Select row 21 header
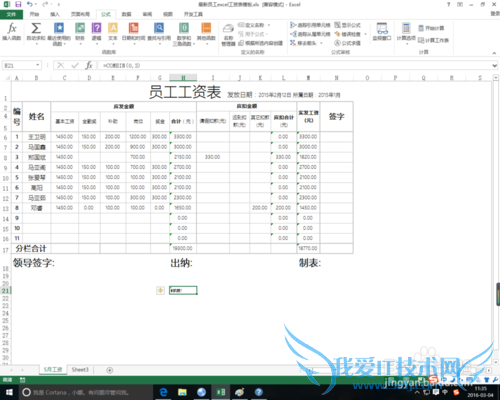 [6, 290]
